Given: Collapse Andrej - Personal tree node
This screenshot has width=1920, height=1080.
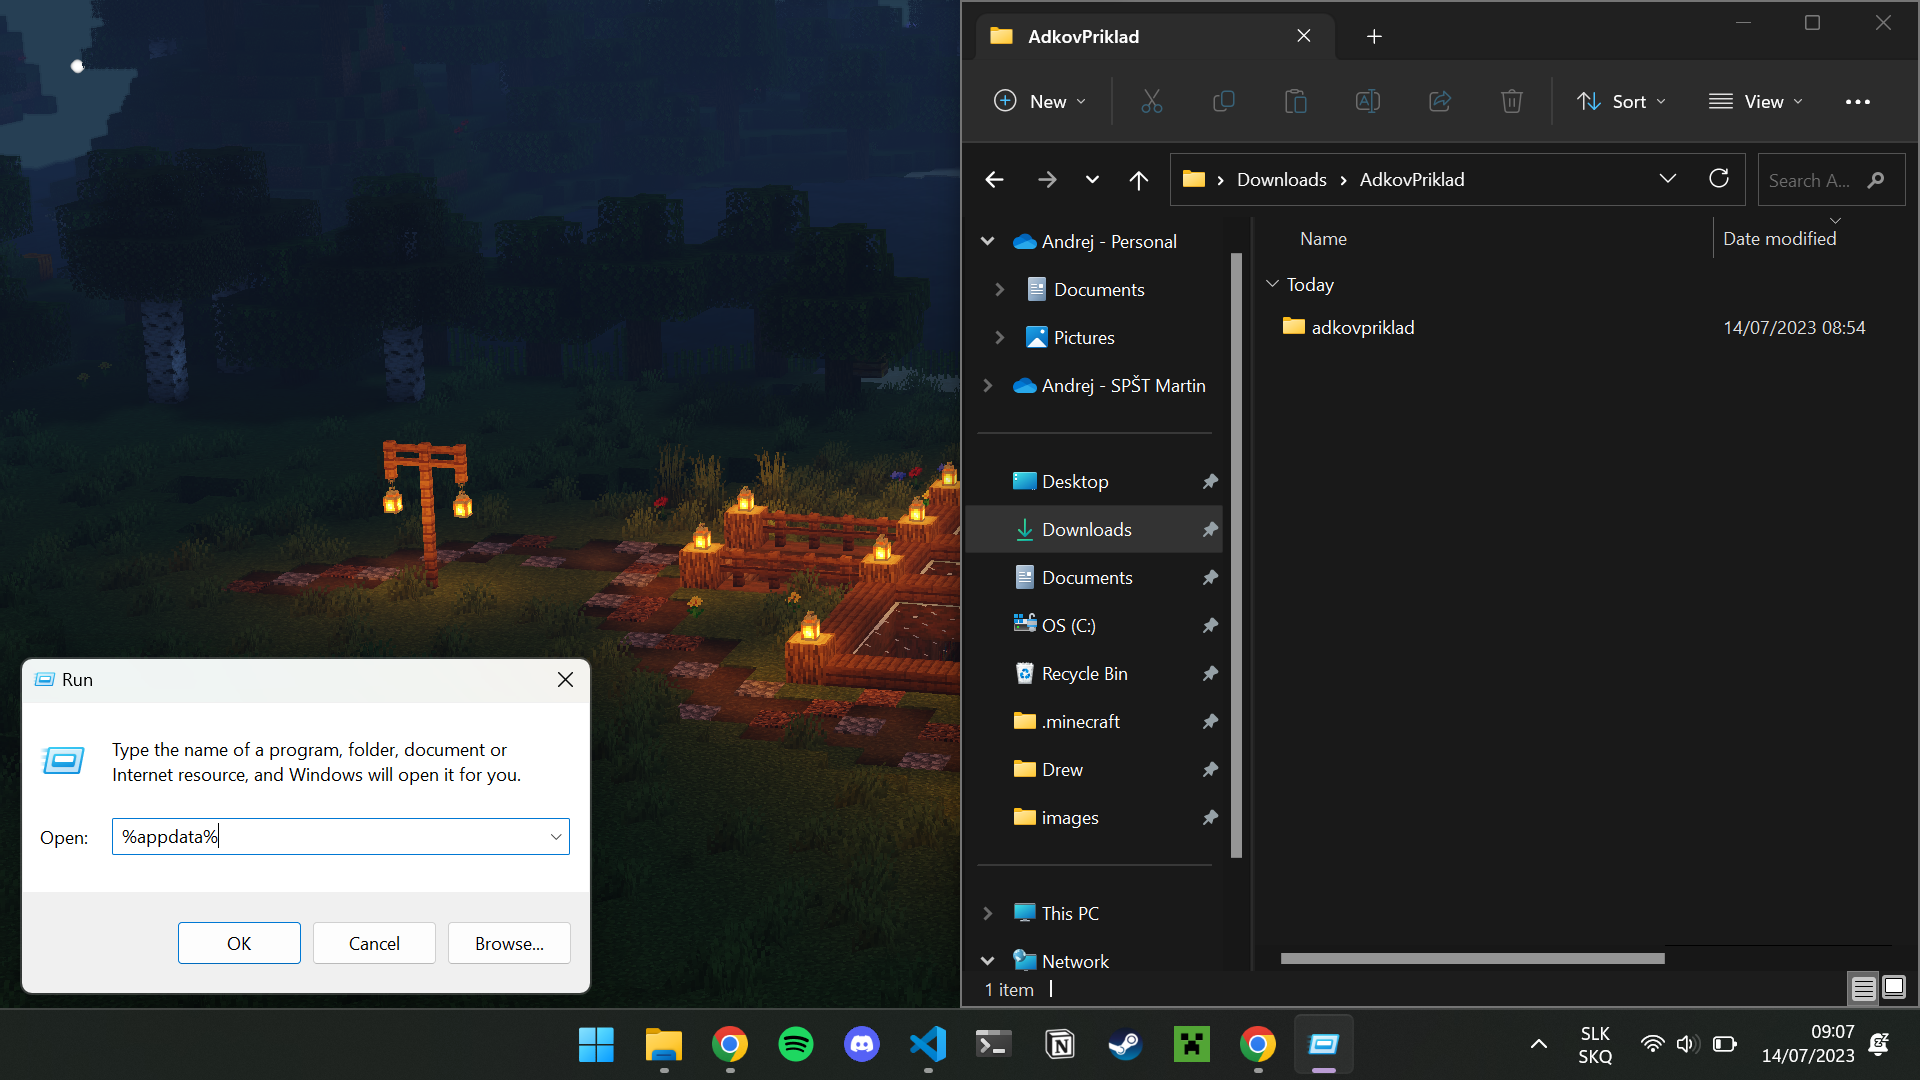Looking at the screenshot, I should pyautogui.click(x=987, y=241).
